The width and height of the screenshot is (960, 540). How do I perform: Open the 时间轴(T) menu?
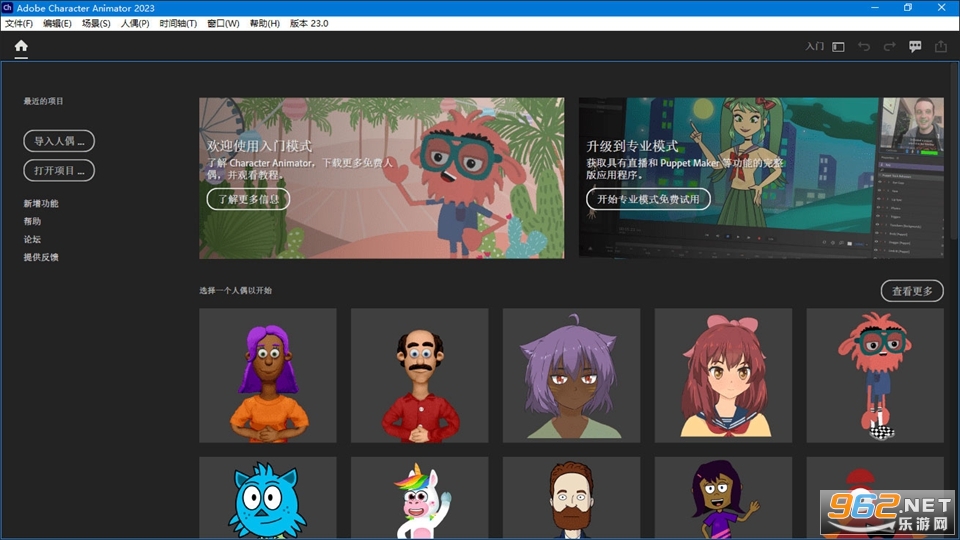[178, 23]
